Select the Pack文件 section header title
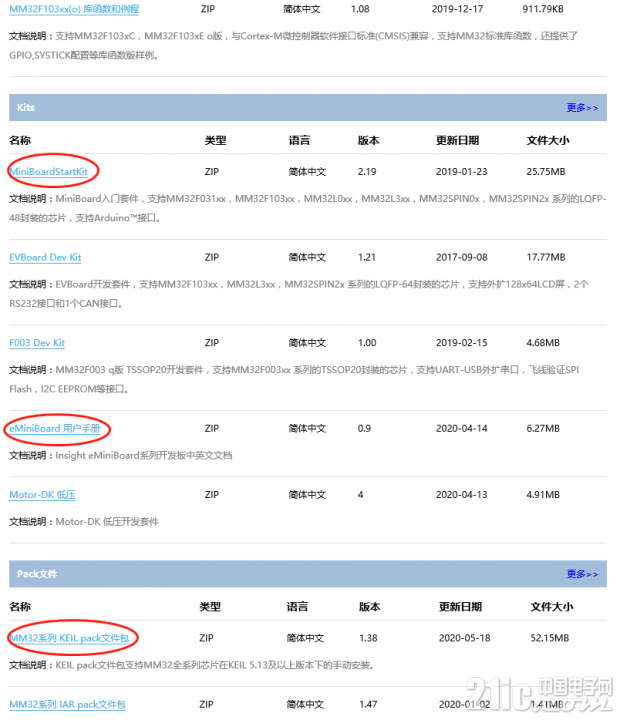 pos(37,574)
